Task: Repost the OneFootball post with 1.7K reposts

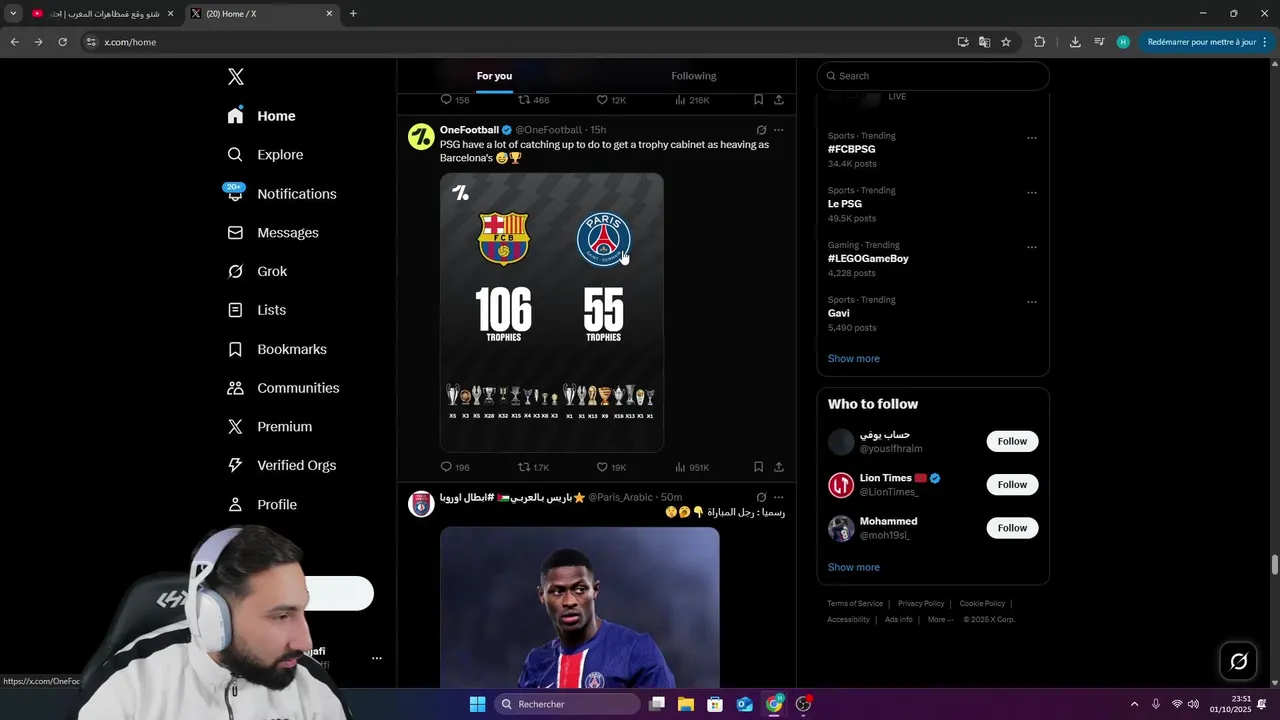Action: click(533, 467)
